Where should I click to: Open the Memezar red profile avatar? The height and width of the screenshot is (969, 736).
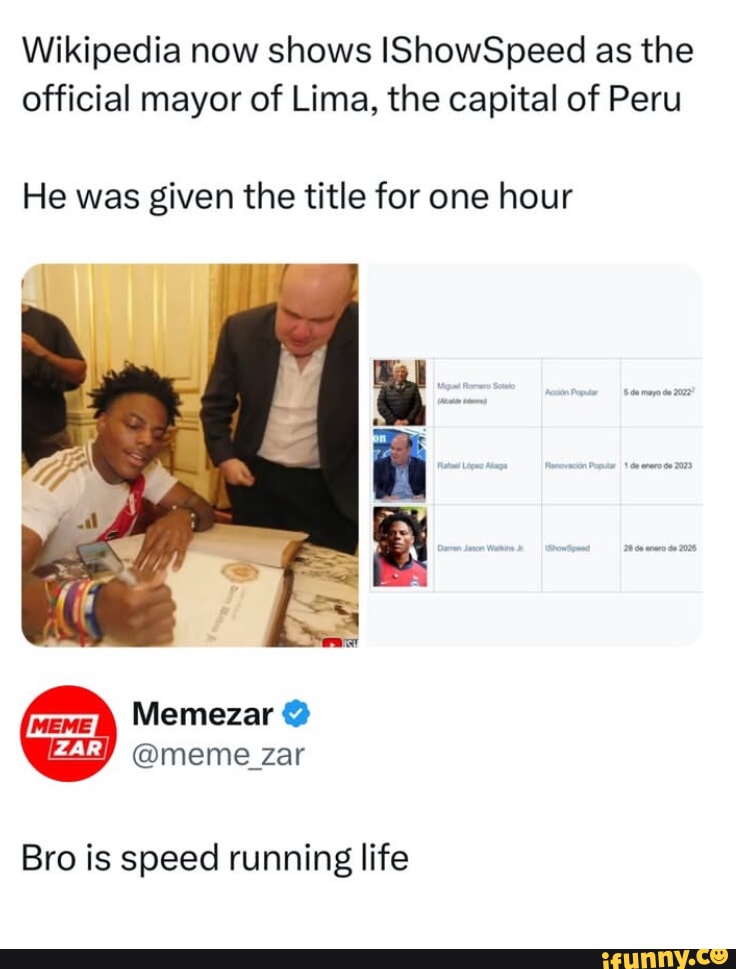(x=69, y=734)
